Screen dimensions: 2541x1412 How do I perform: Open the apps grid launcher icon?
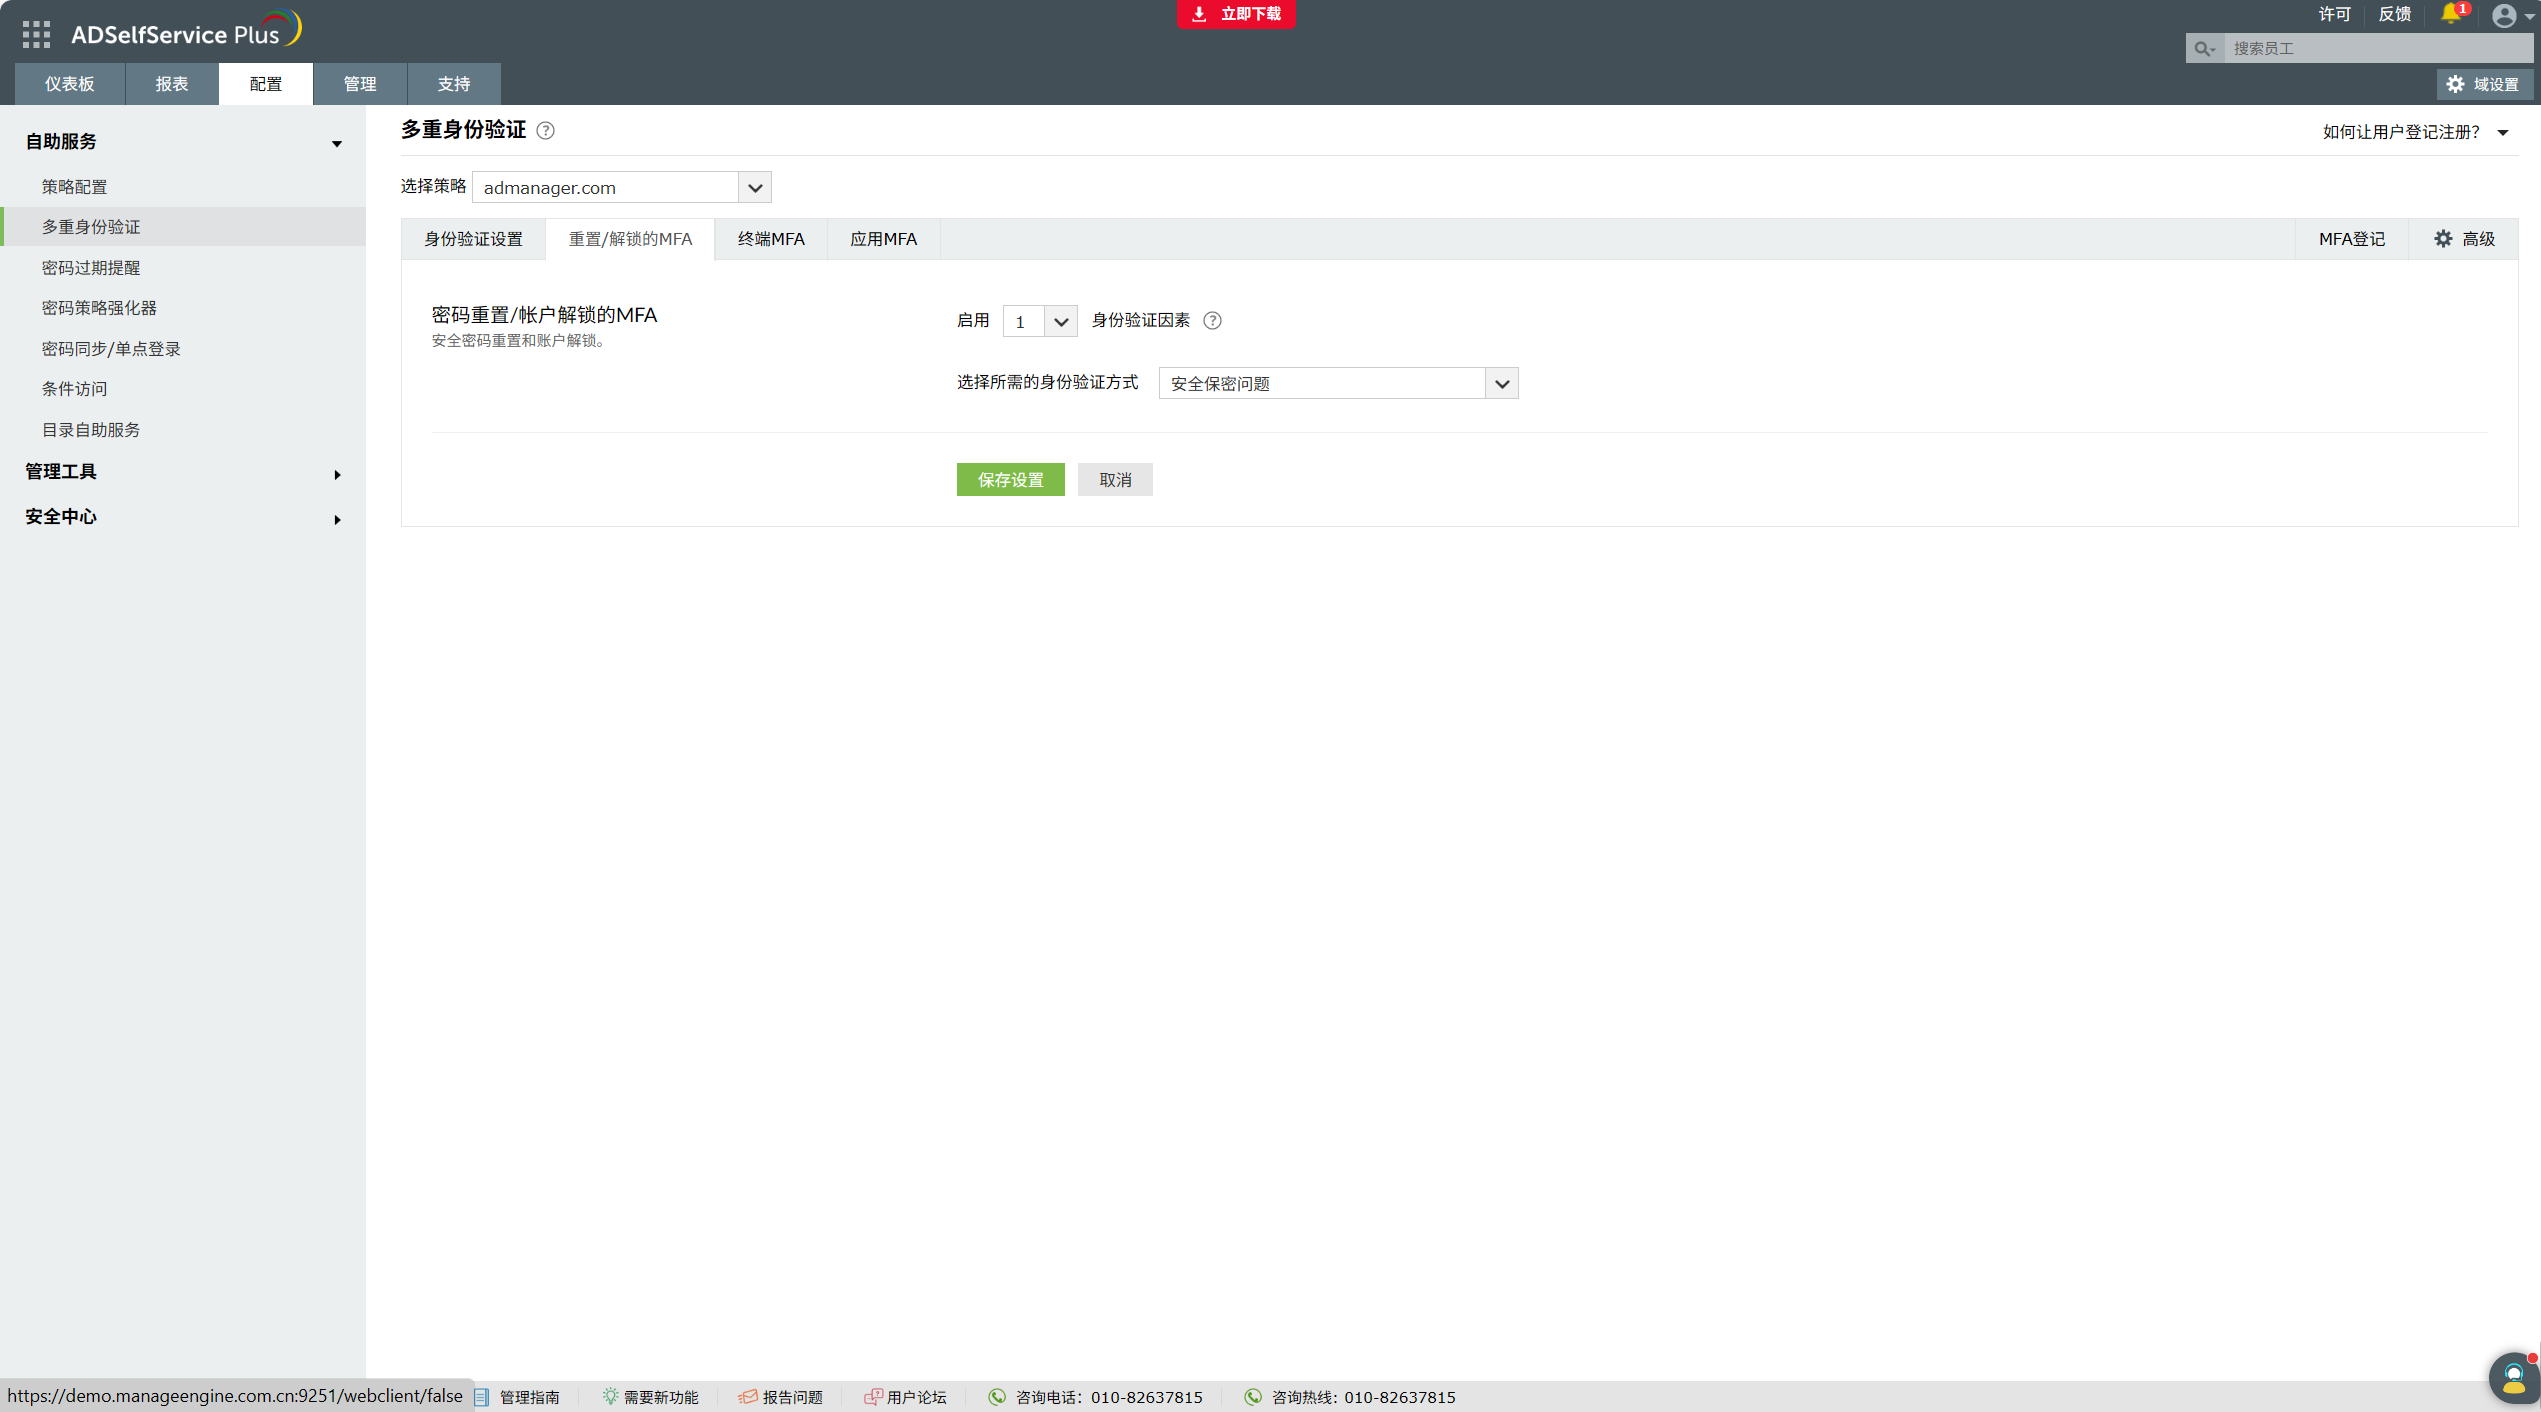tap(36, 34)
